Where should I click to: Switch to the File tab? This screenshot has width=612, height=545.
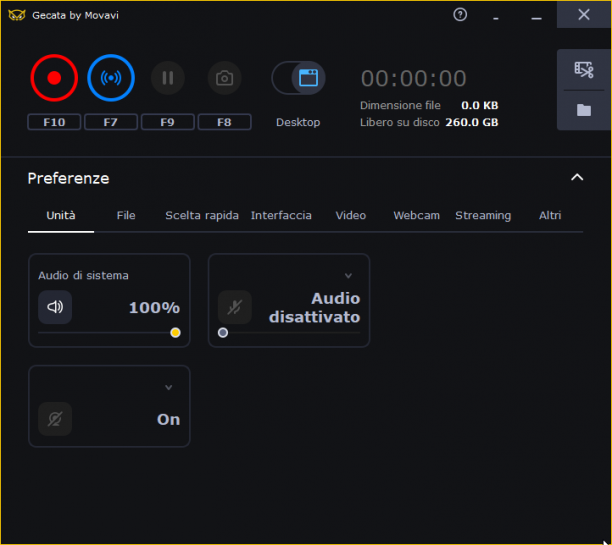coord(126,216)
